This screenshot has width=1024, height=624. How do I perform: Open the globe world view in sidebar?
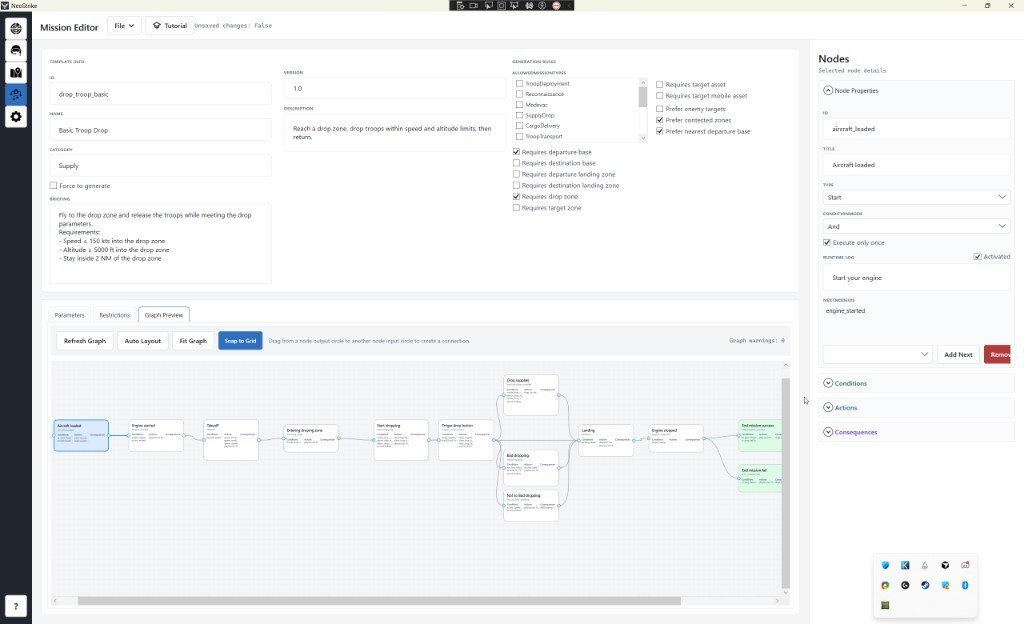click(16, 28)
